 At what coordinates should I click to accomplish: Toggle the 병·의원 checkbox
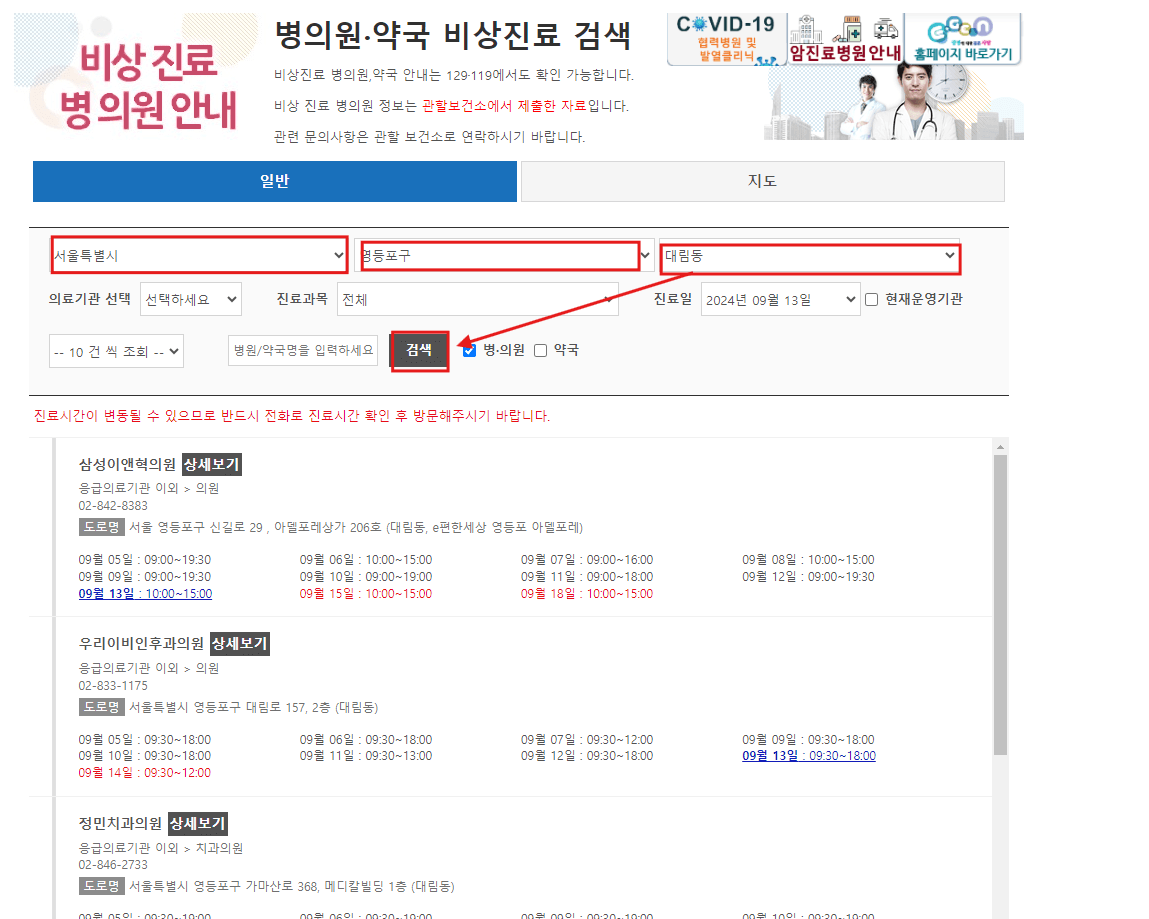point(469,350)
